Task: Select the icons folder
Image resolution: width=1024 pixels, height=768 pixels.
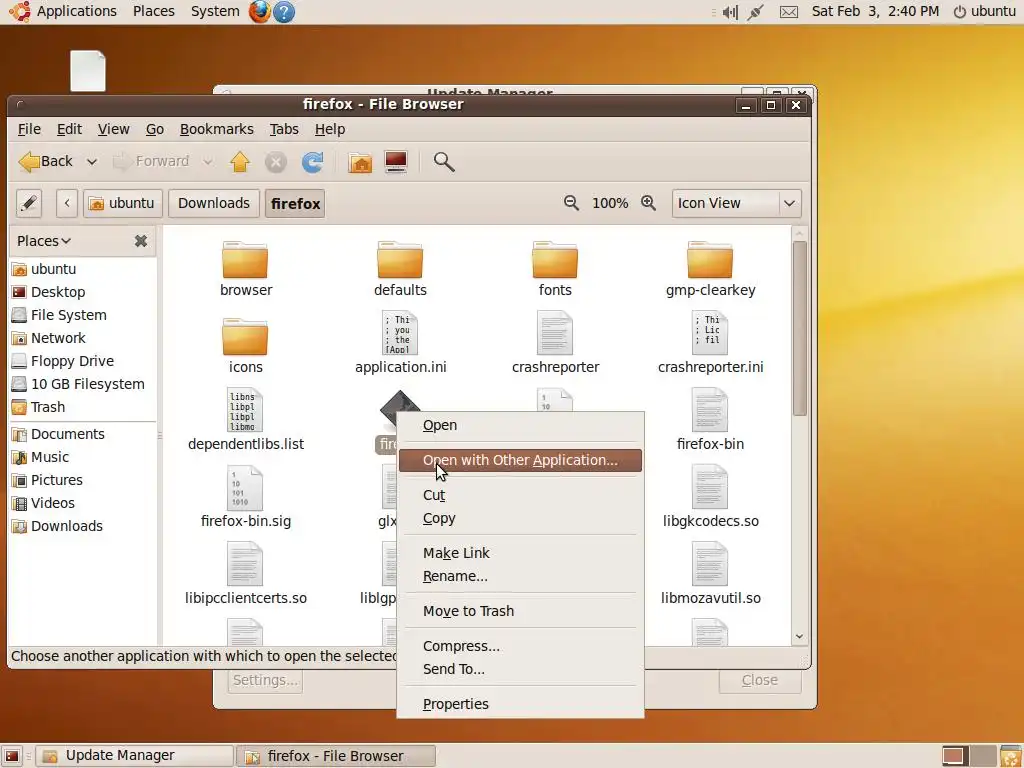Action: [x=246, y=346]
